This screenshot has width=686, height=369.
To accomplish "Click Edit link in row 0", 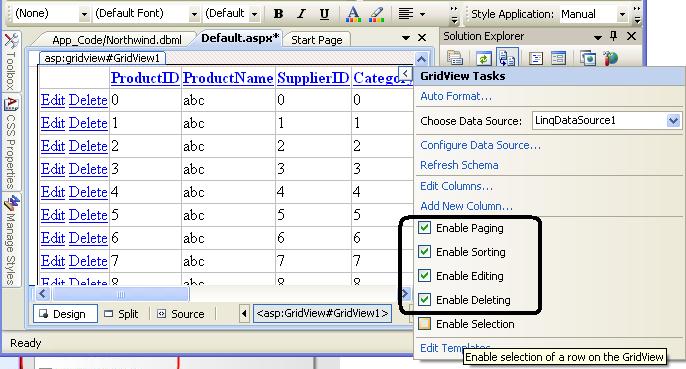I will tap(53, 100).
